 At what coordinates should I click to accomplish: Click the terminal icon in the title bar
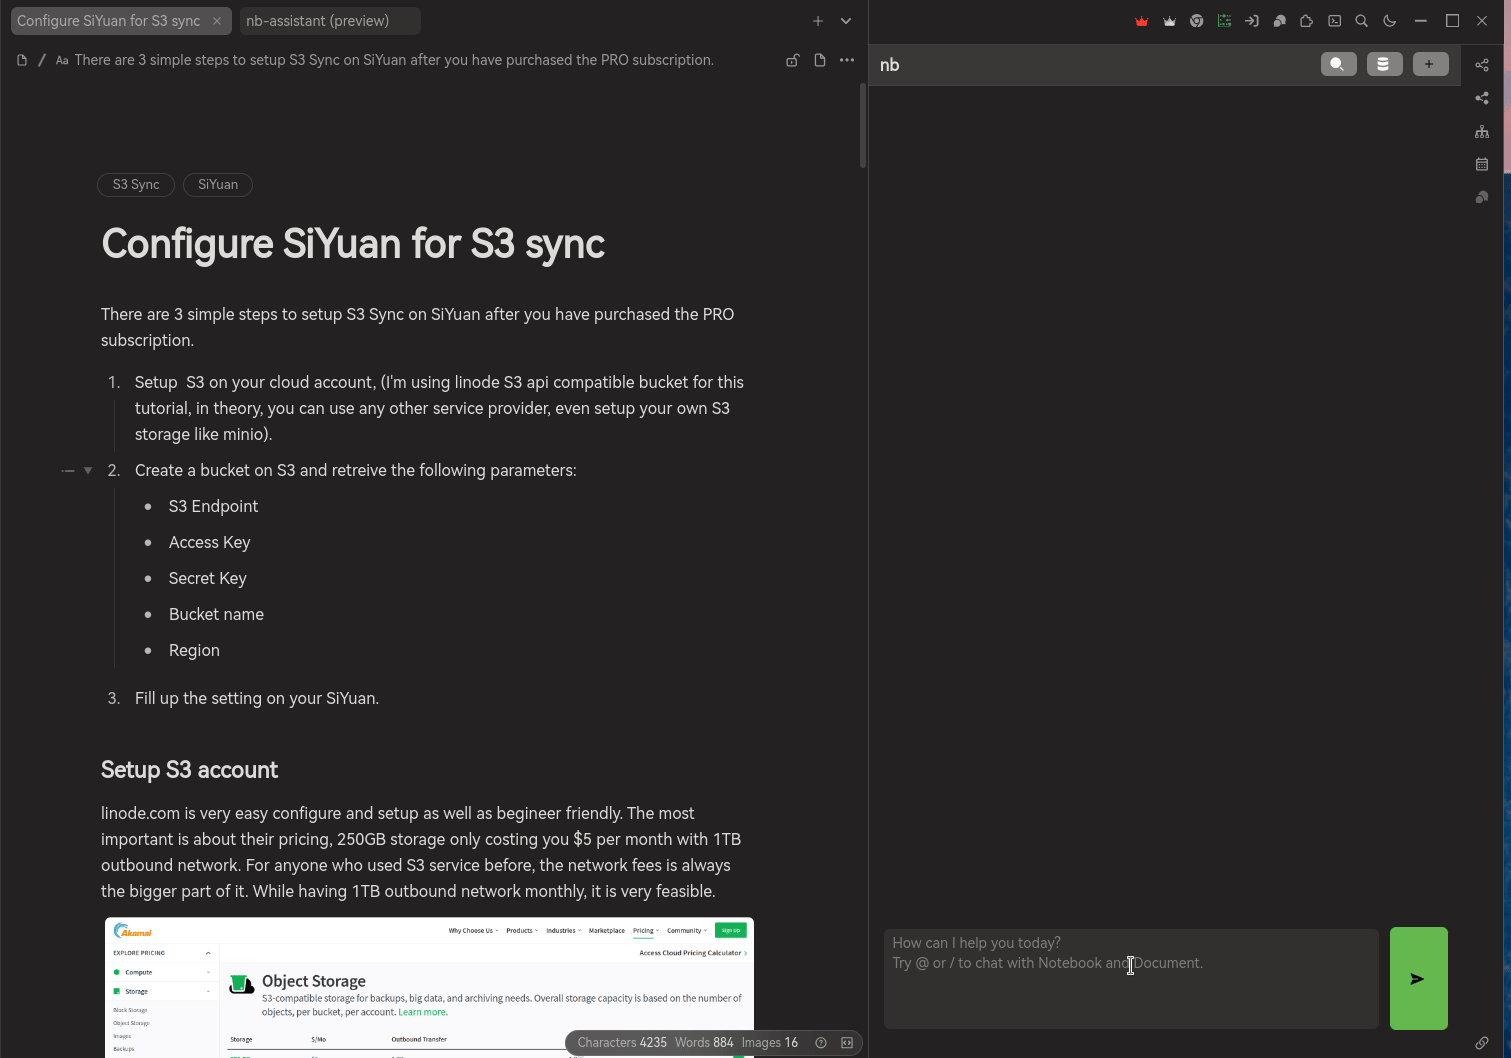pos(1334,20)
